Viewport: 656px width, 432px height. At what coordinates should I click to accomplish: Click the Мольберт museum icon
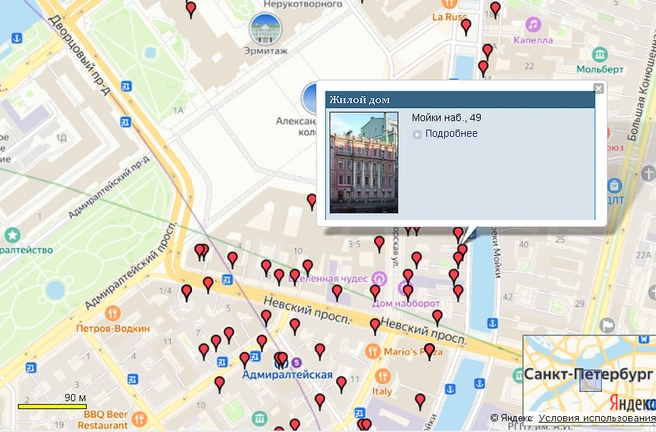click(600, 54)
